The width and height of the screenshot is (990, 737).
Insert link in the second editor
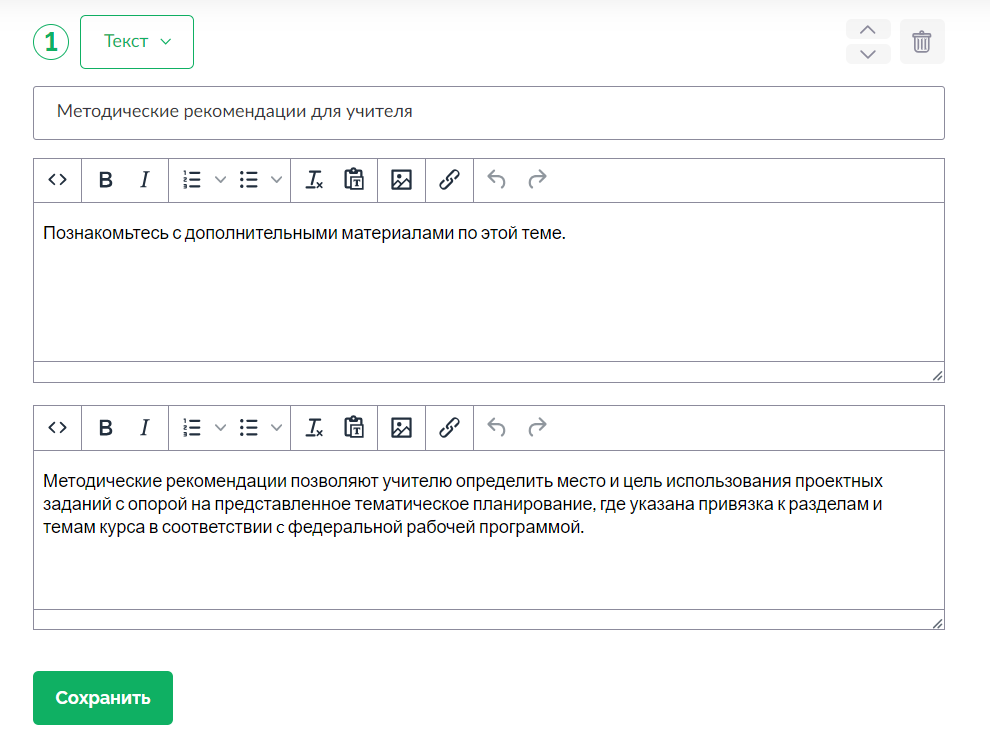(450, 428)
